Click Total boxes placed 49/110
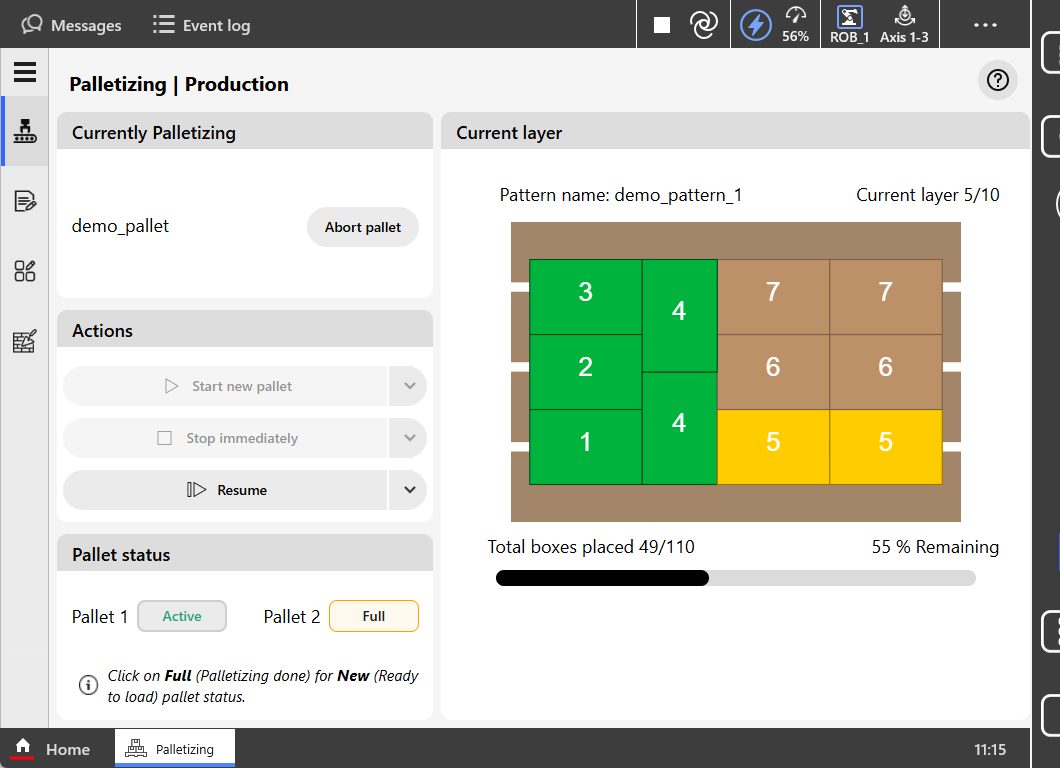 pyautogui.click(x=591, y=547)
